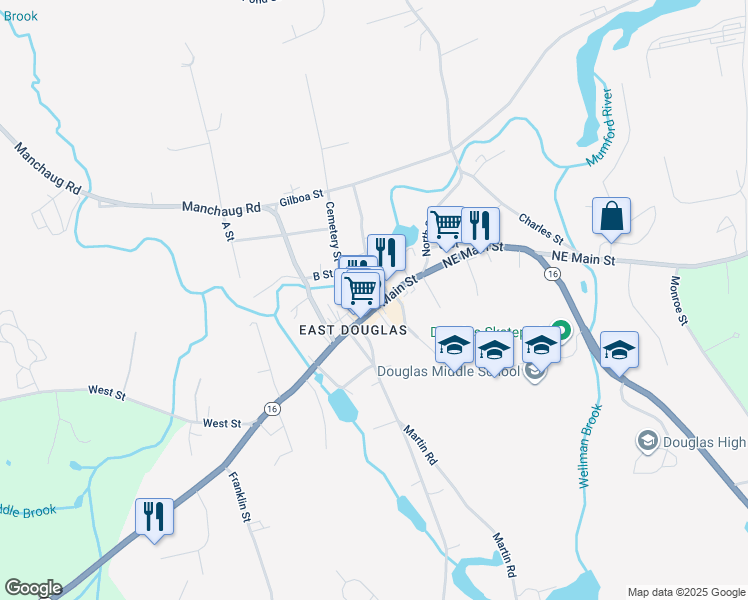Select the restaurant marker near Franklin St

pos(154,520)
